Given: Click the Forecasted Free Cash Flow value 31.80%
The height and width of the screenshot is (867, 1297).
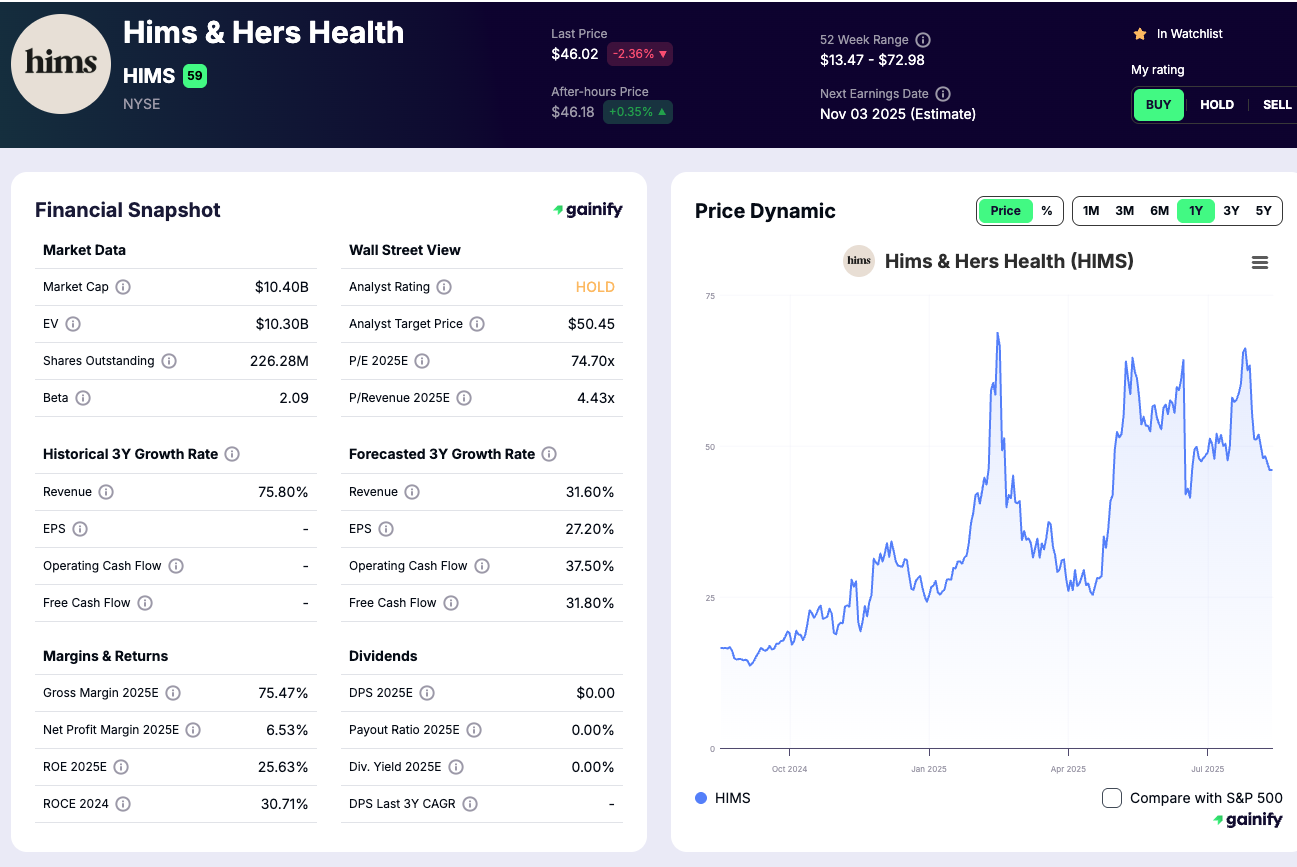Looking at the screenshot, I should 590,603.
